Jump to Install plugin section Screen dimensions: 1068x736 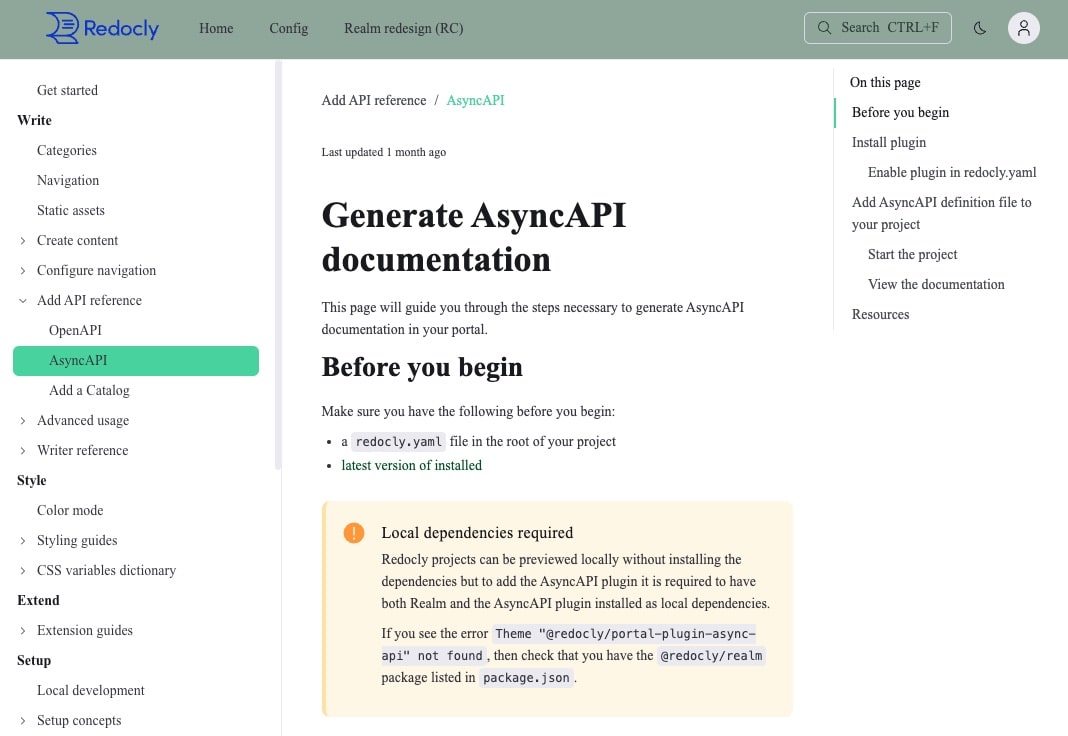pyautogui.click(x=889, y=142)
